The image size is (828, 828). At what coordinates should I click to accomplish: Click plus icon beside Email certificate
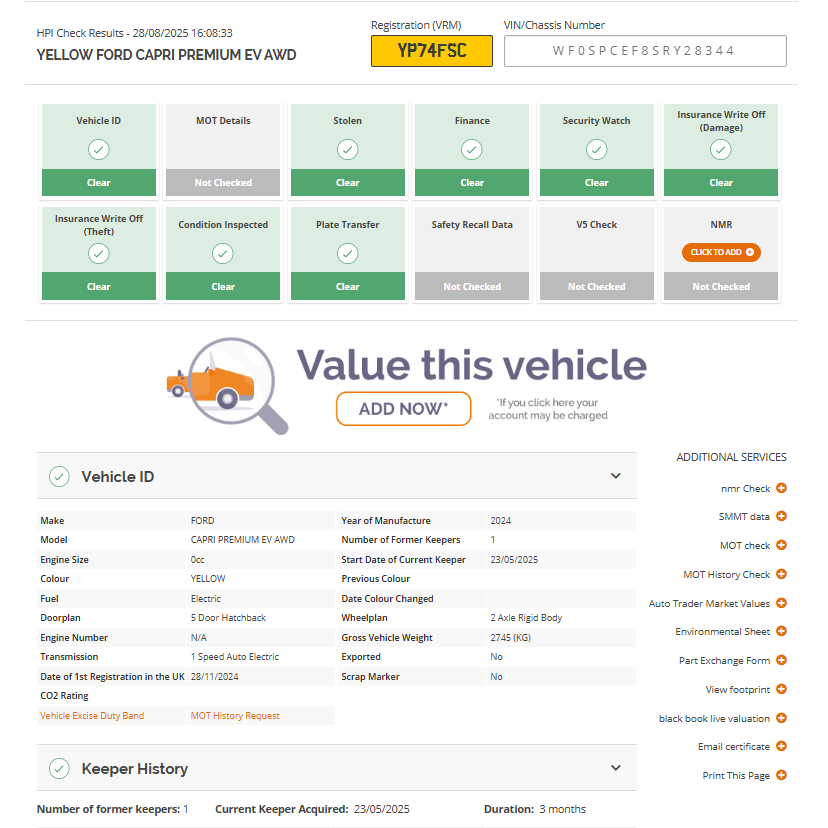782,746
